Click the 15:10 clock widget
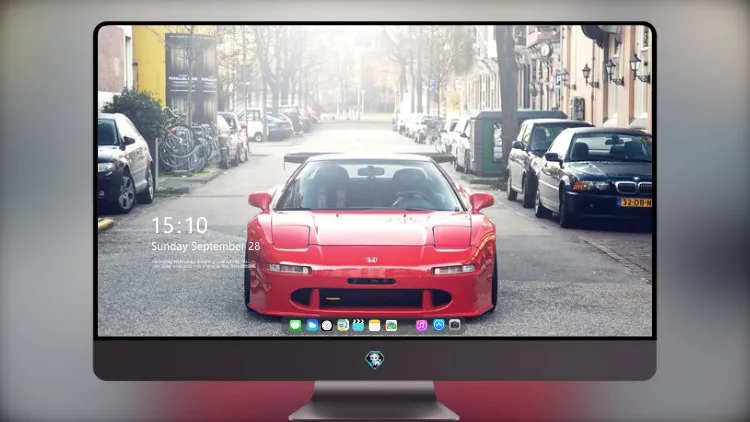Screen dimensions: 750x422 pyautogui.click(x=179, y=225)
